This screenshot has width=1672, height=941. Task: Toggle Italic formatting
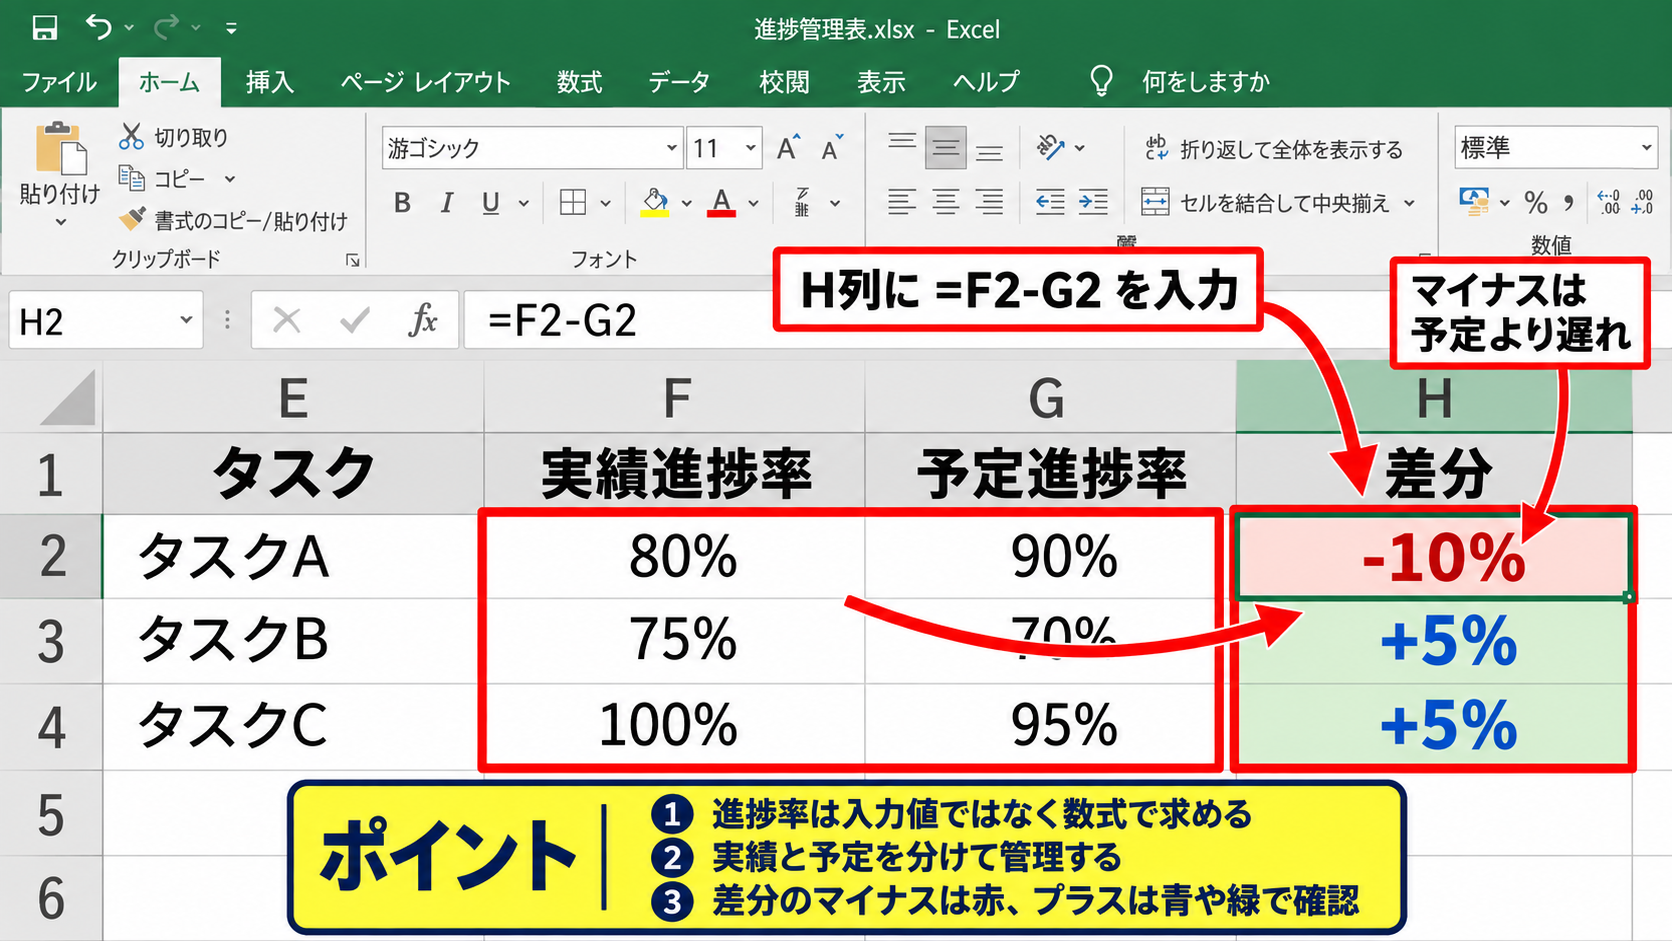click(x=446, y=203)
